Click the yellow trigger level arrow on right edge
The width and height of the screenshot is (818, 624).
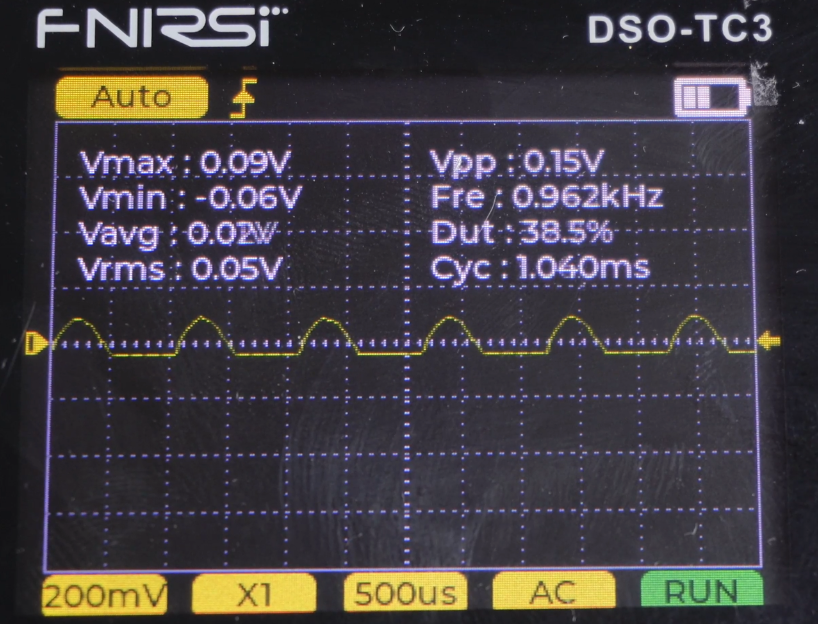click(x=769, y=342)
